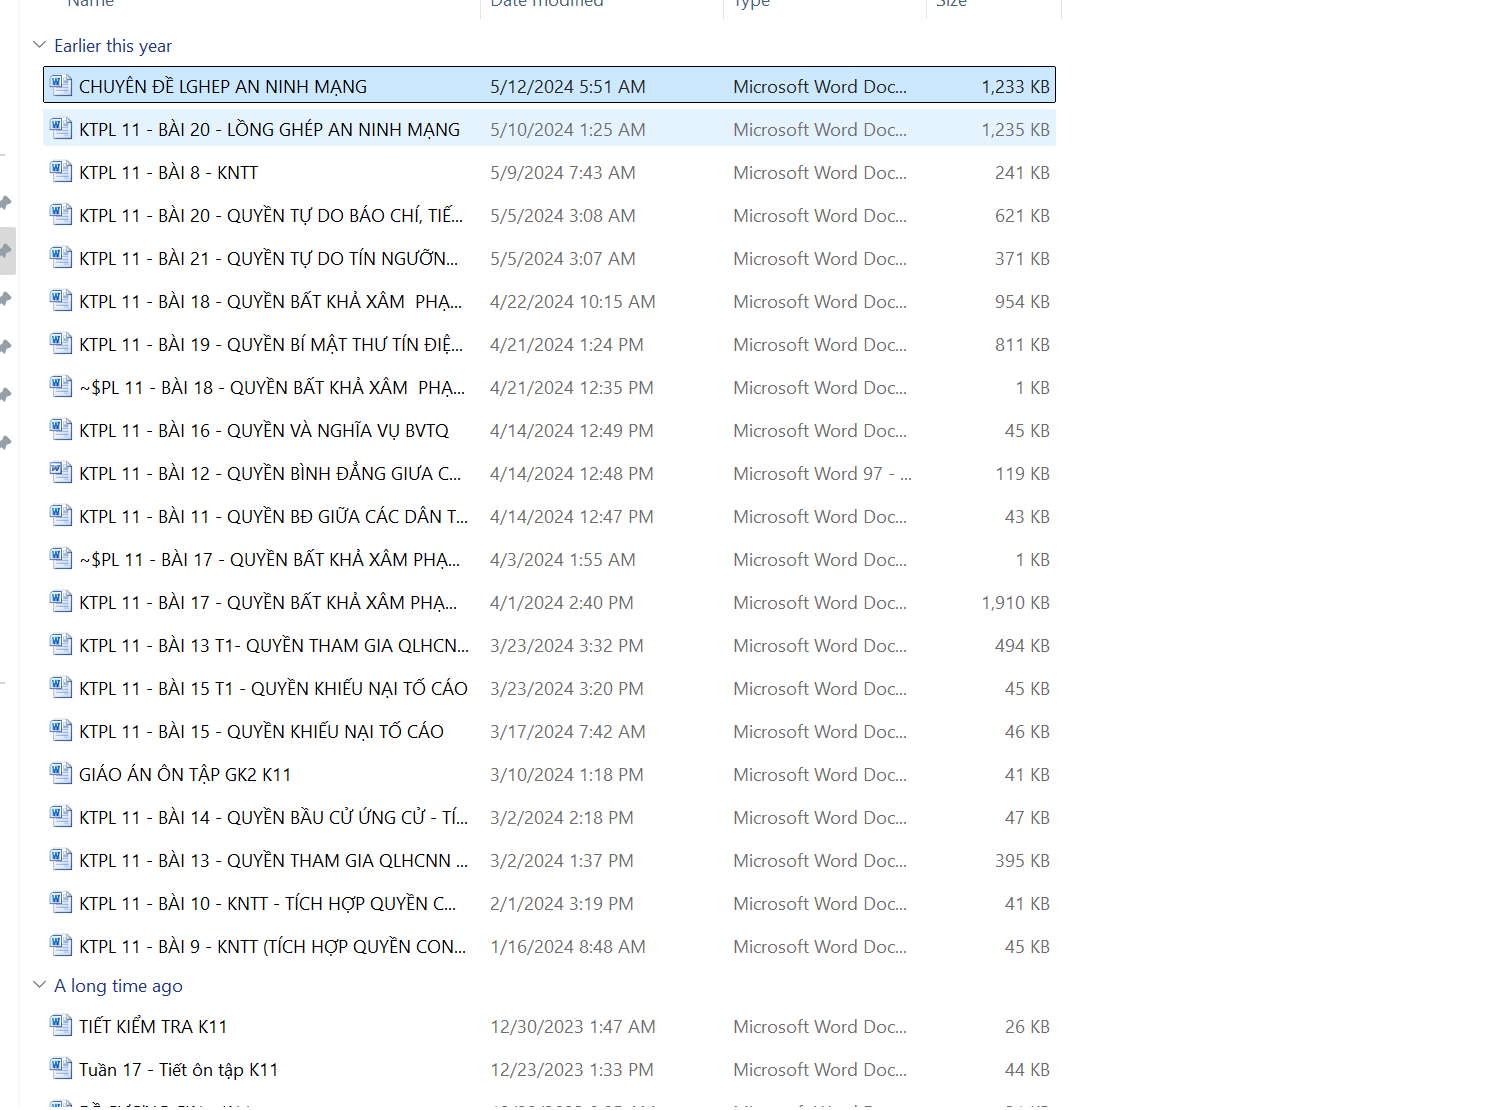Select file name Tuần 17 - Tiết ôn tập K11
The image size is (1488, 1110).
pyautogui.click(x=179, y=1070)
